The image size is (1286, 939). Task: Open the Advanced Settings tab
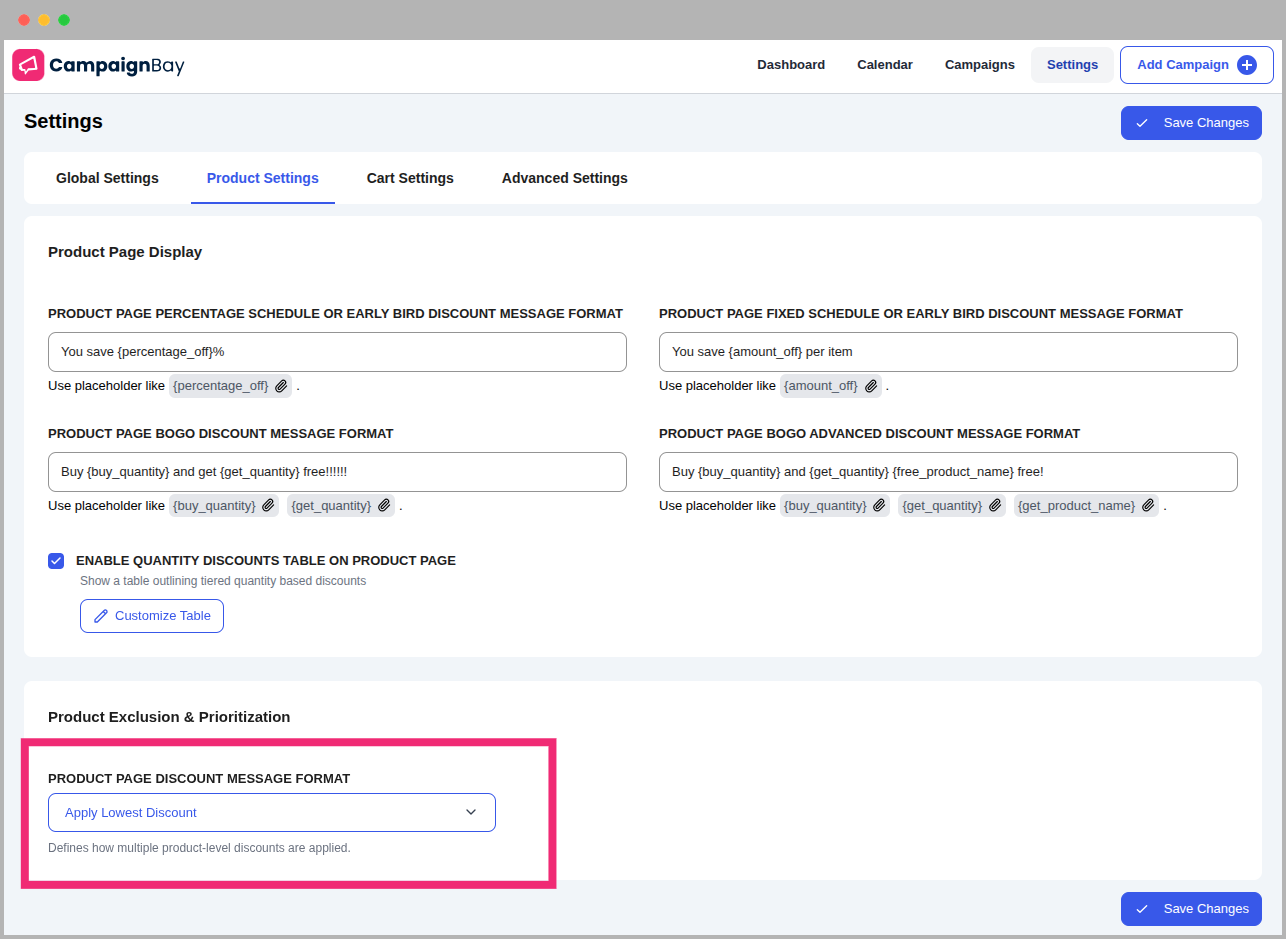(564, 178)
